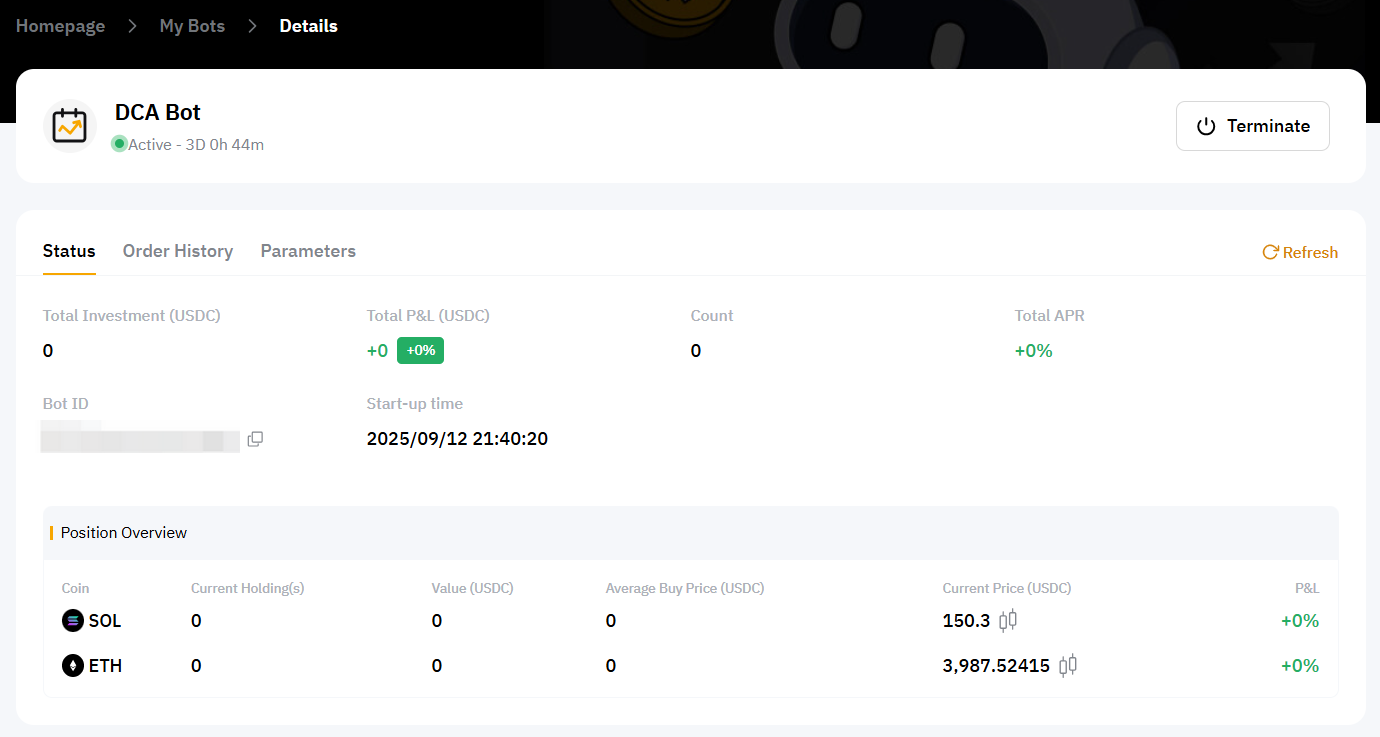Click the ETH coin logo
This screenshot has width=1380, height=737.
click(x=73, y=666)
